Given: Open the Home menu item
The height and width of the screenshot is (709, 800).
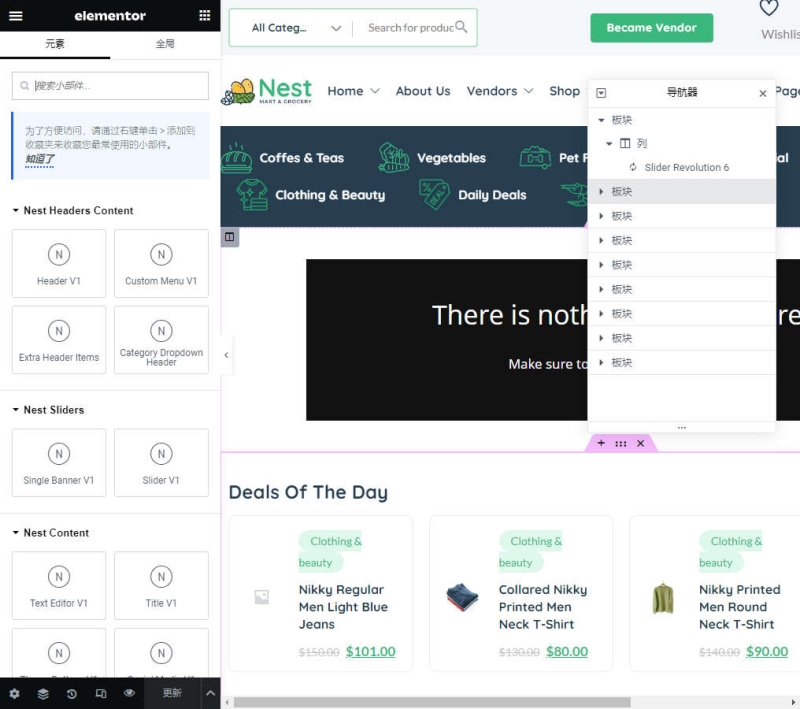Looking at the screenshot, I should tap(353, 91).
